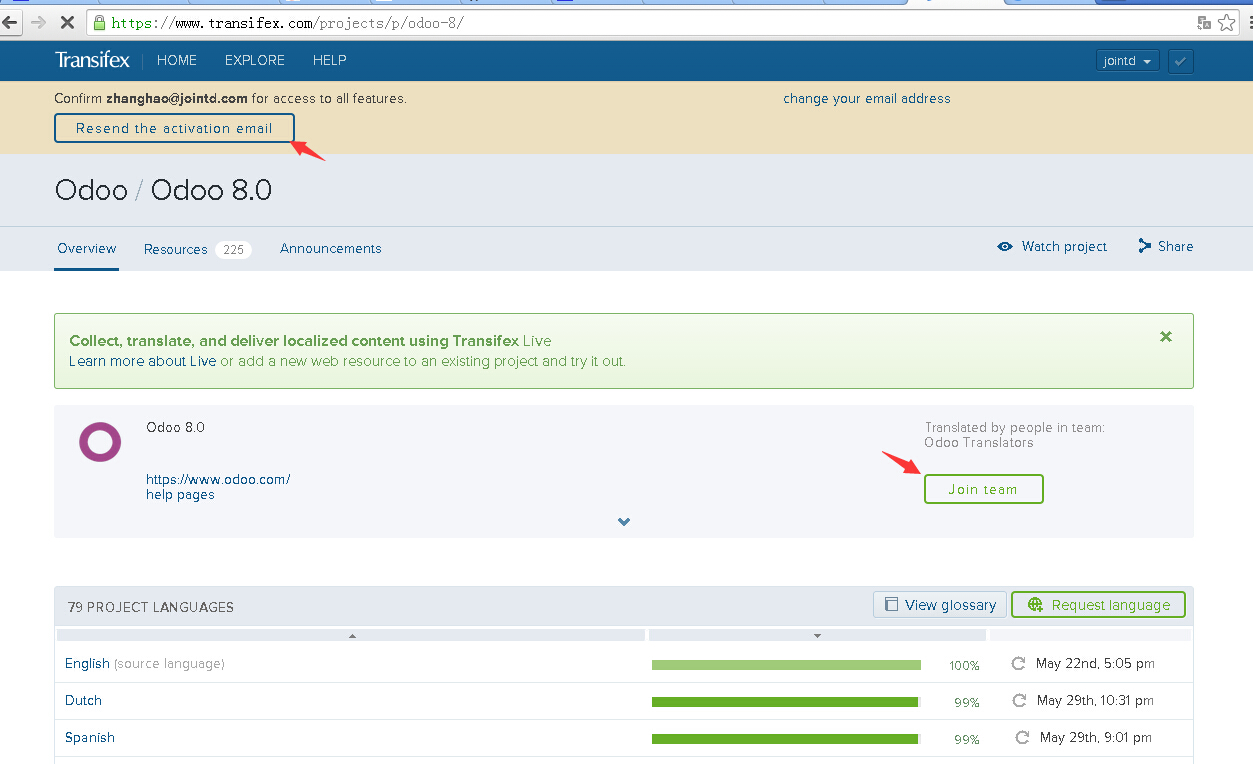1253x764 pixels.
Task: Click Resend the activation email button
Action: 174,128
